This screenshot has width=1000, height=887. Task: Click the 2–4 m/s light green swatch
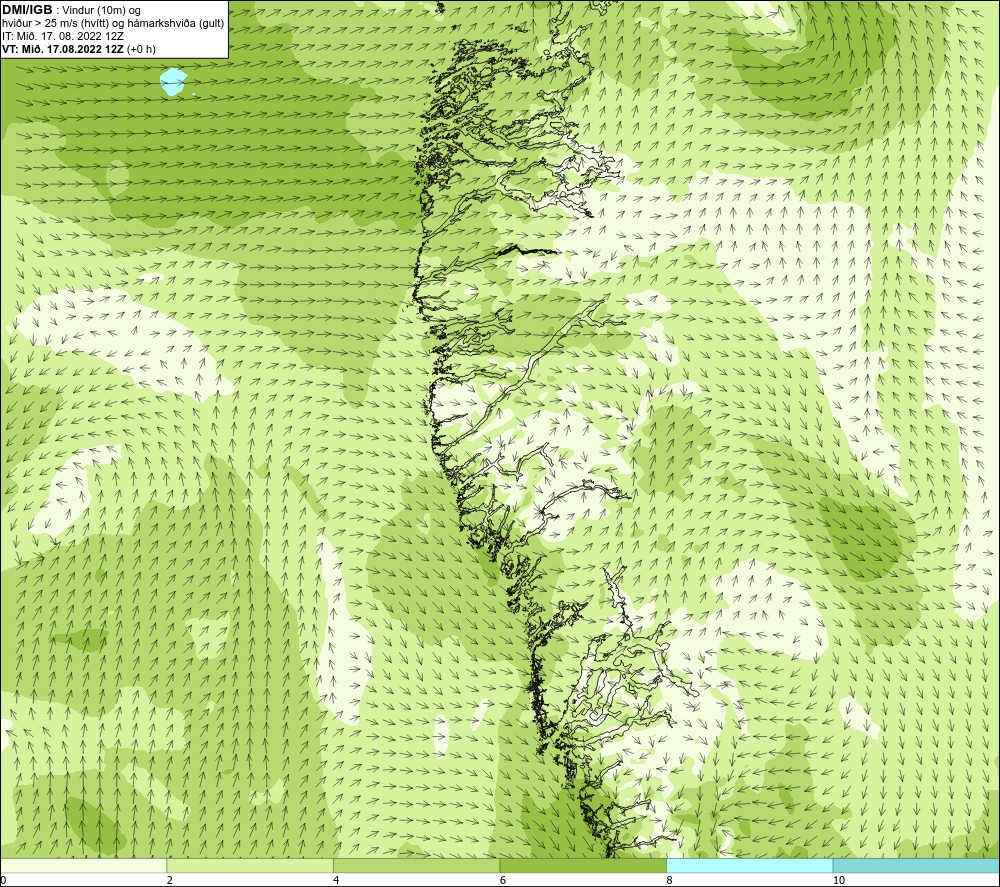click(x=250, y=865)
